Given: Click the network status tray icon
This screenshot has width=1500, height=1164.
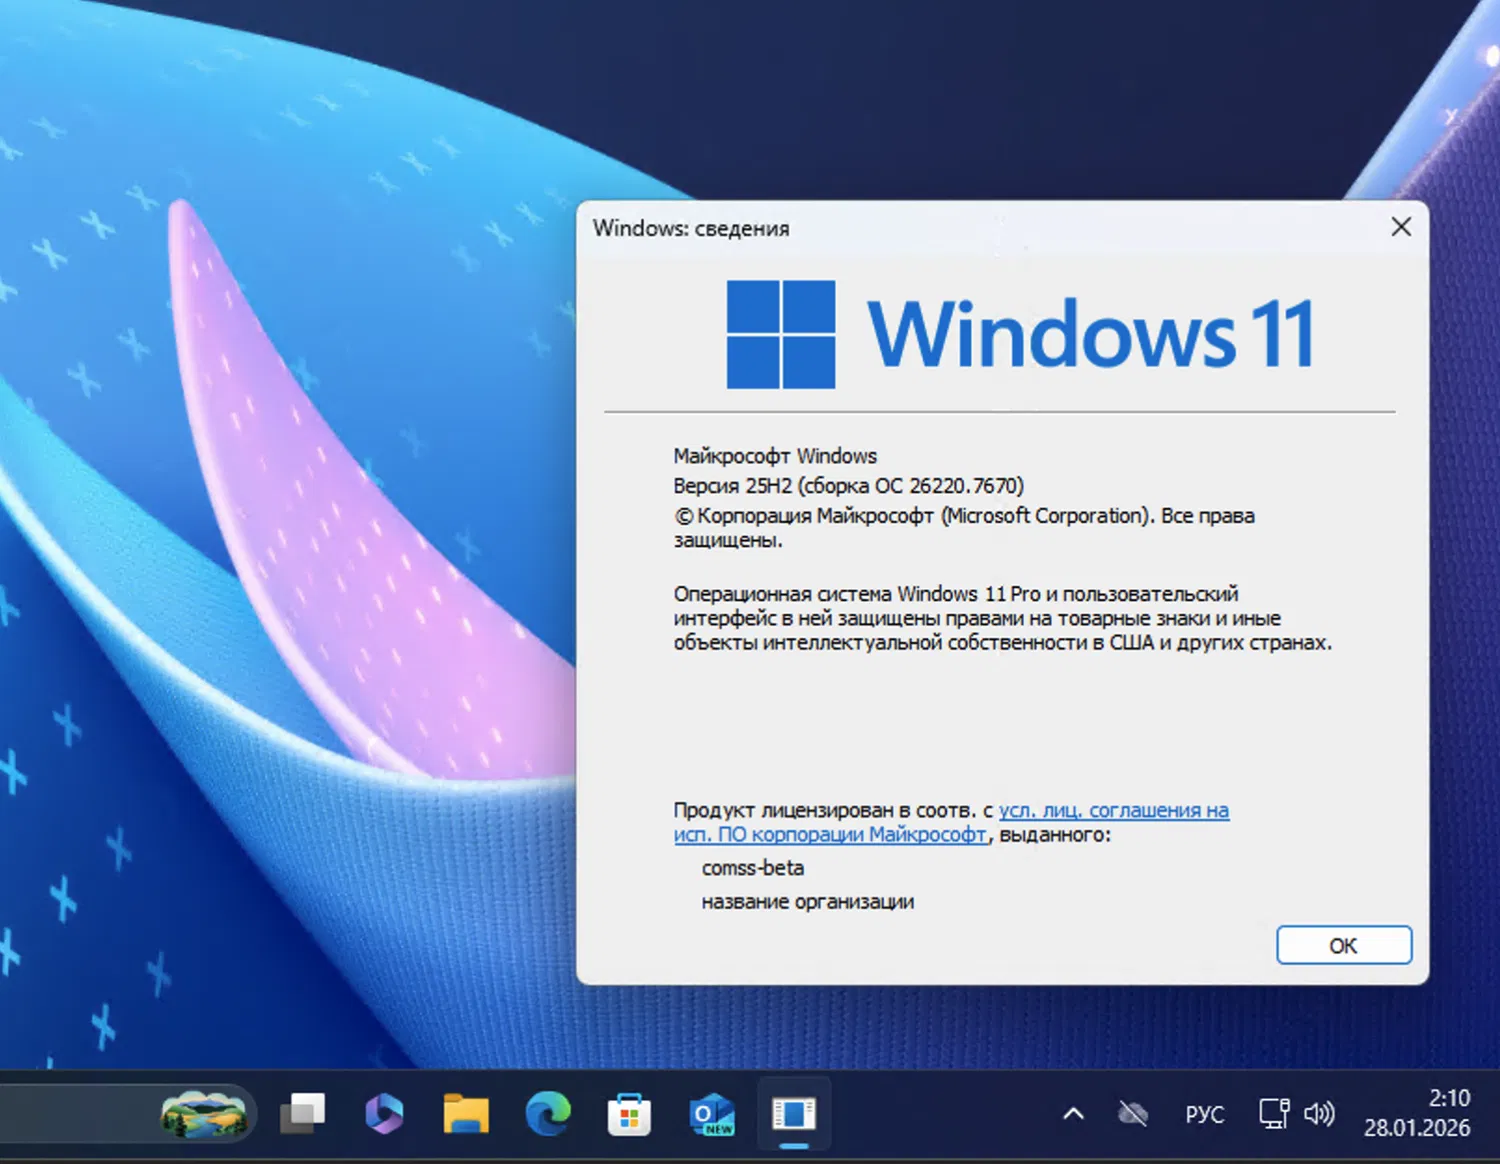Looking at the screenshot, I should [x=1272, y=1113].
